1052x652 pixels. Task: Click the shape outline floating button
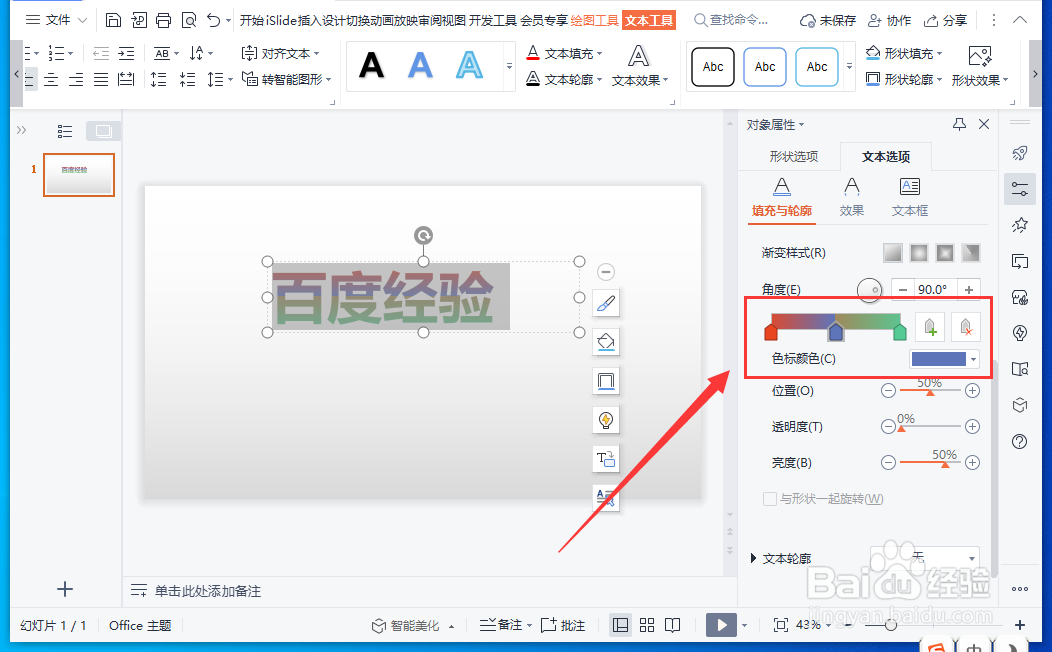[606, 381]
